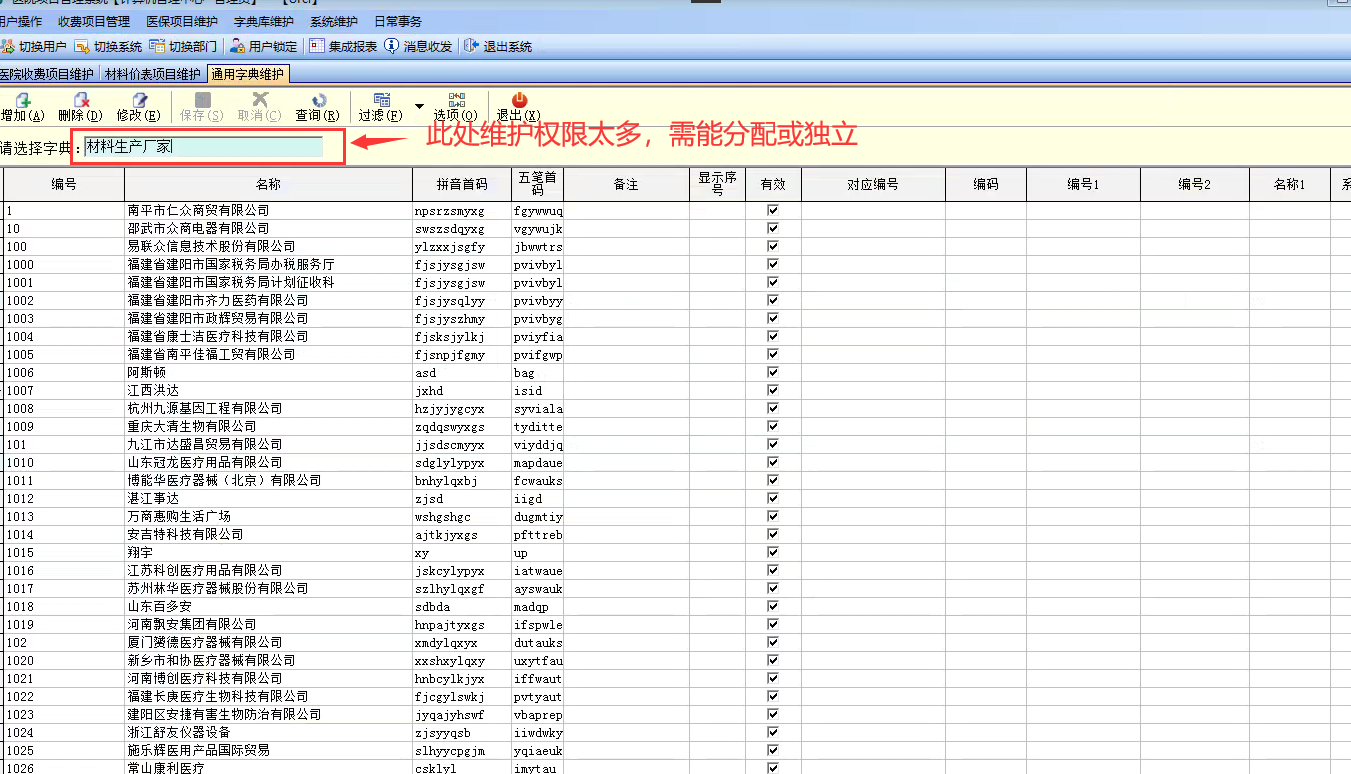Click the 过滤(F) filter icon
This screenshot has width=1351, height=774.
[381, 100]
